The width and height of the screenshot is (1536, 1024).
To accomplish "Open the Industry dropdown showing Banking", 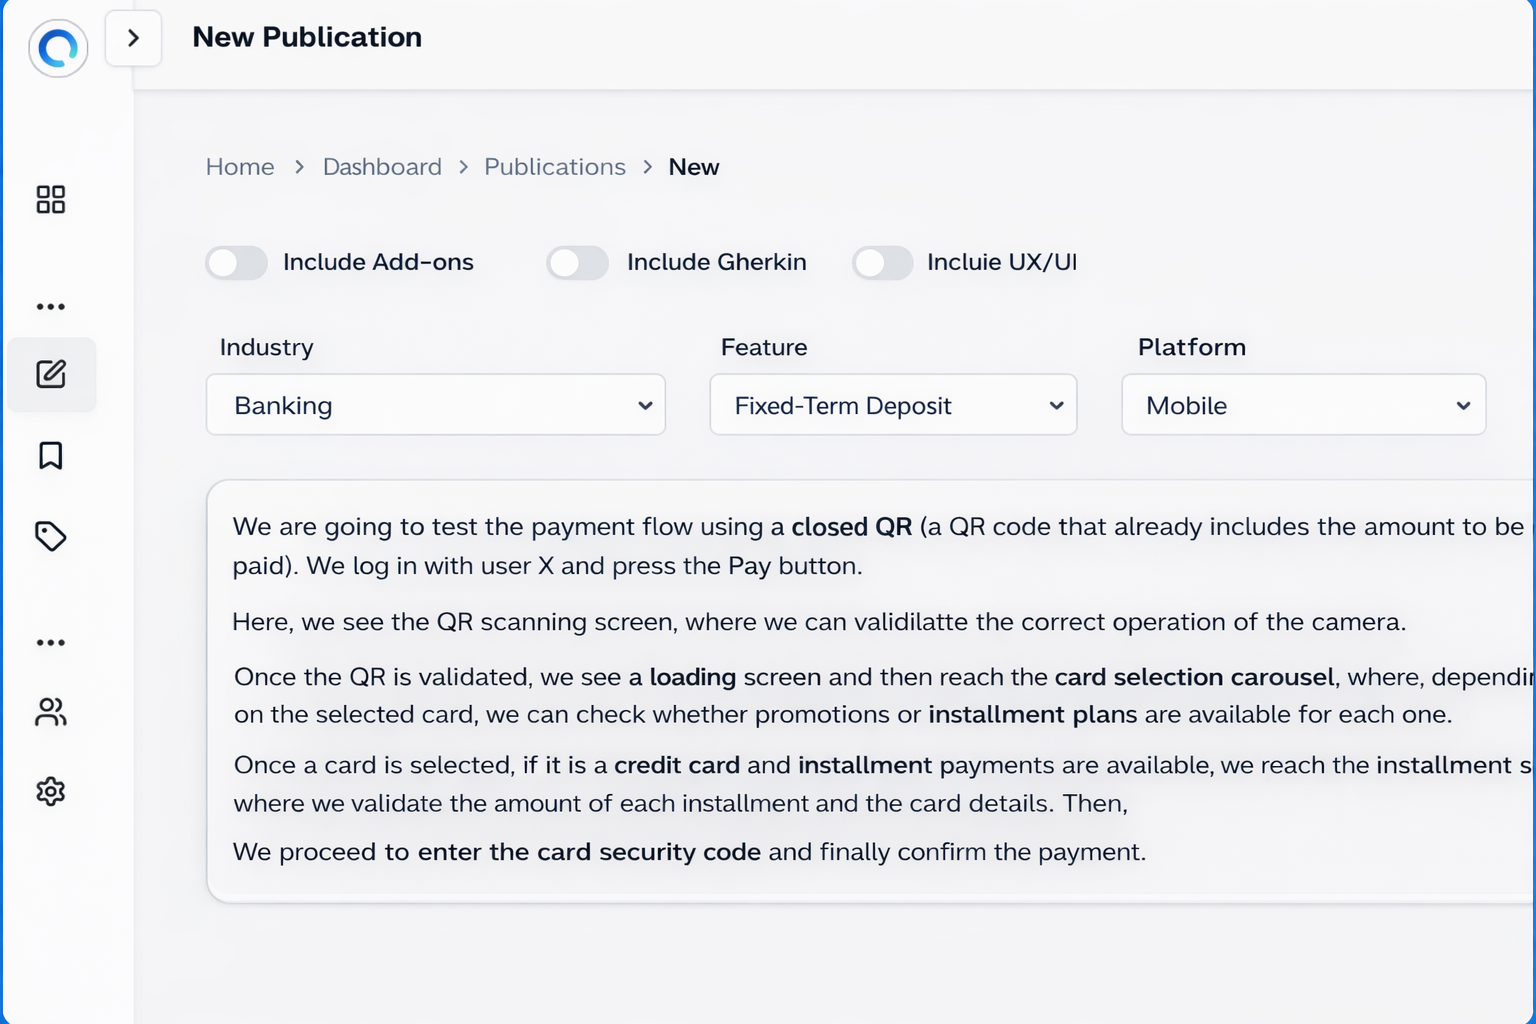I will [436, 405].
